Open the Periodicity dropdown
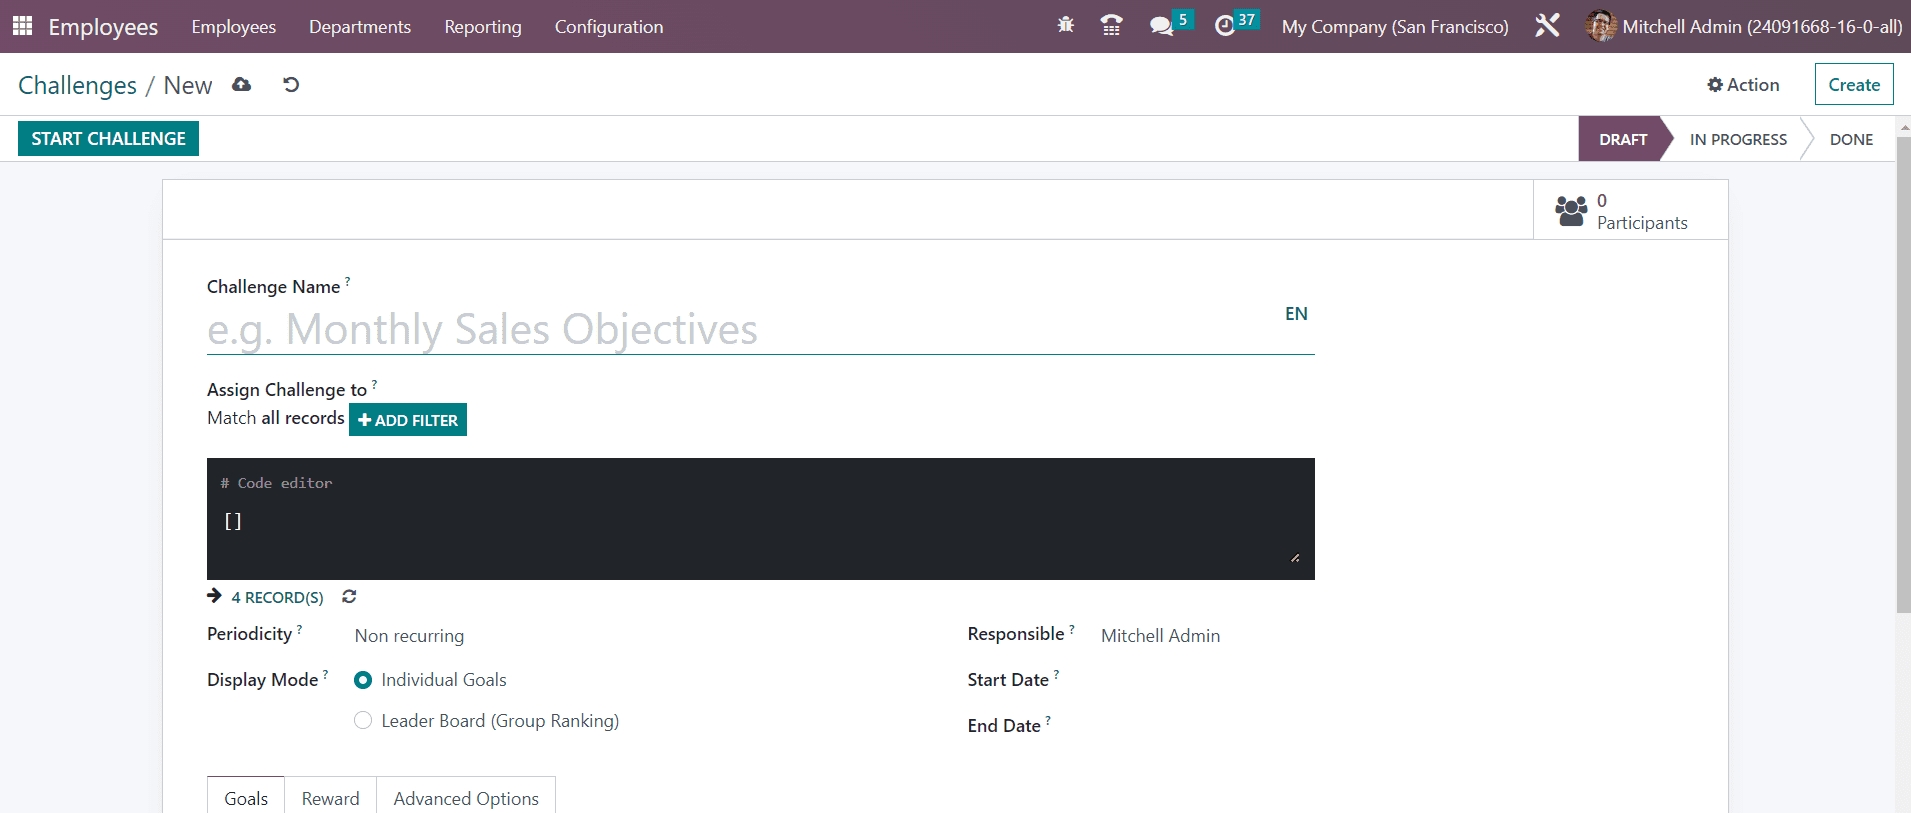Image resolution: width=1911 pixels, height=813 pixels. click(x=640, y=636)
